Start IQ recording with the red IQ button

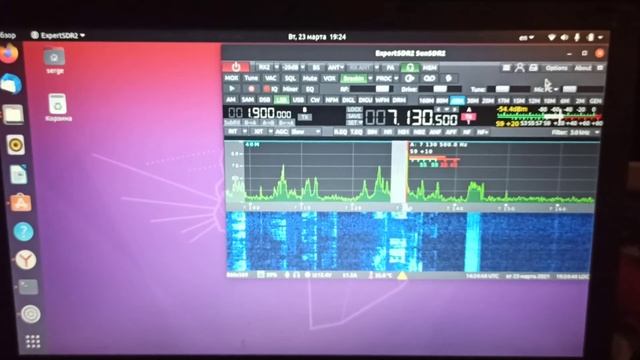(270, 89)
